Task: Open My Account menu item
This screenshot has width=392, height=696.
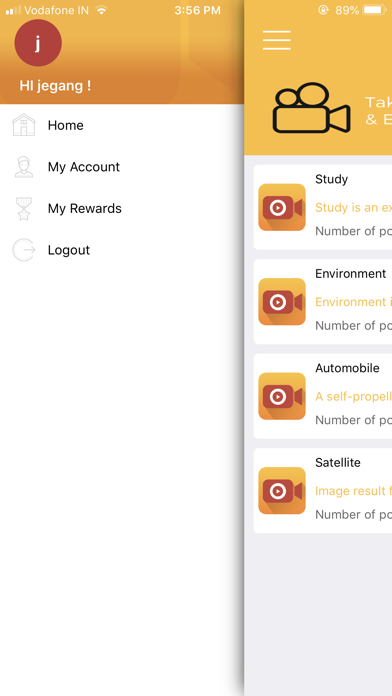Action: 122,167
